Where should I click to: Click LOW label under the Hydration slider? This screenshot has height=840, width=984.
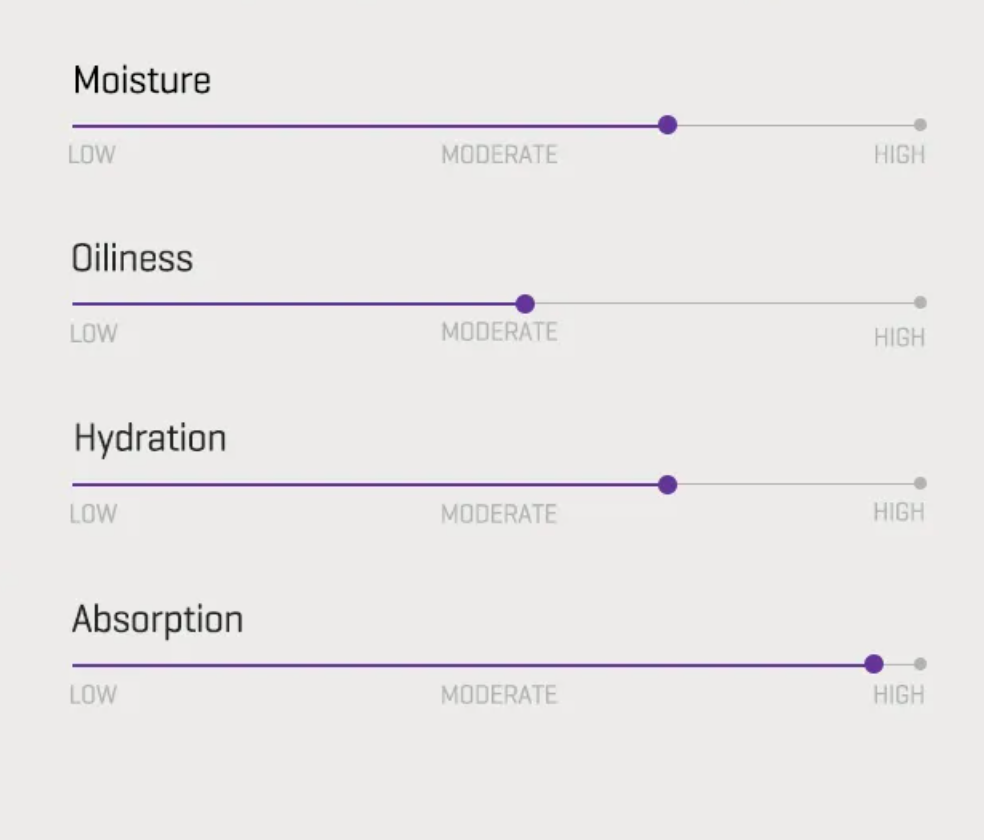tap(91, 514)
